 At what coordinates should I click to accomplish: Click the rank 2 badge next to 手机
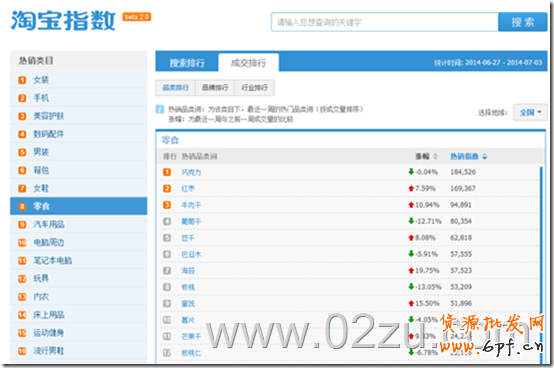pyautogui.click(x=22, y=98)
